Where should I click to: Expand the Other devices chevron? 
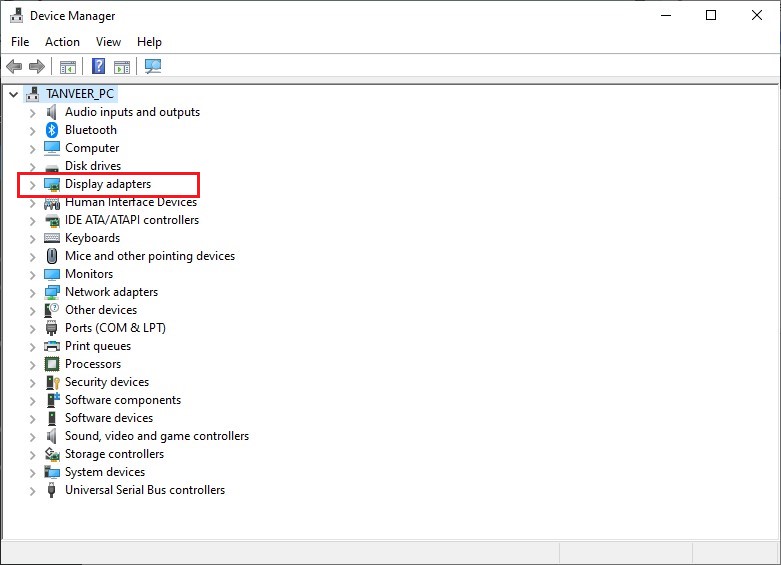32,311
